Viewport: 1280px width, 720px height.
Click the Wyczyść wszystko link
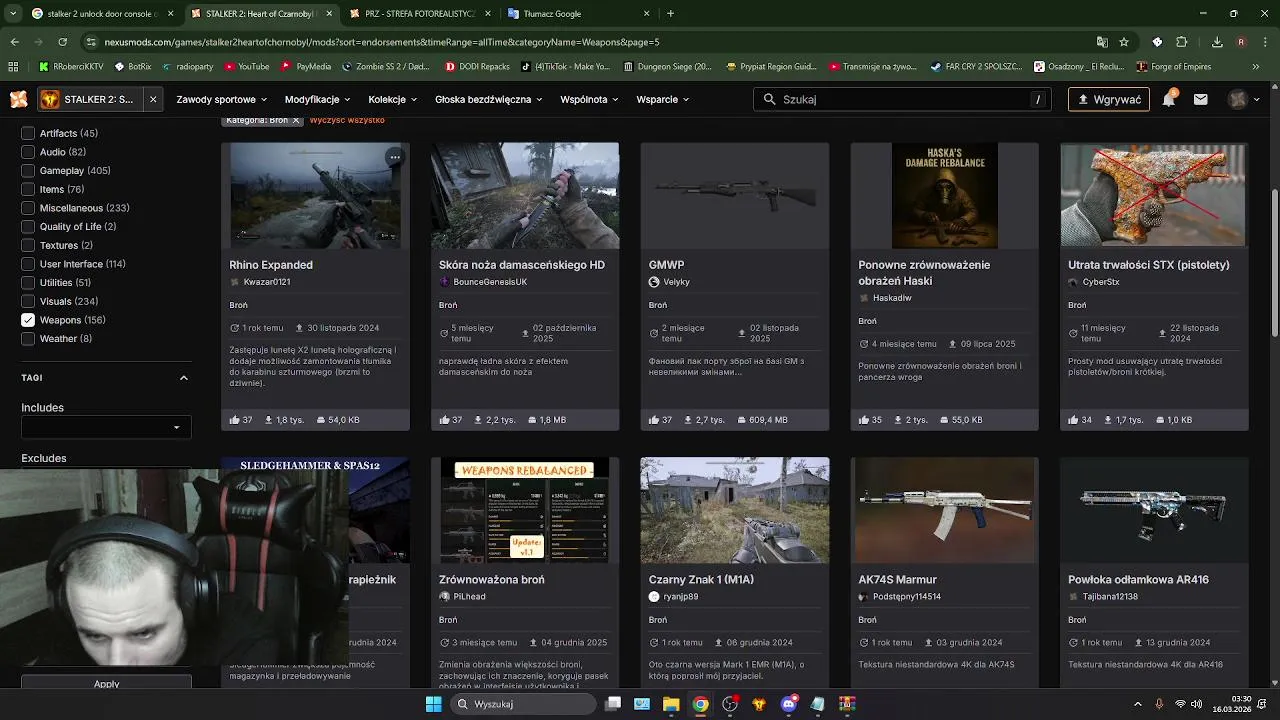pyautogui.click(x=347, y=120)
